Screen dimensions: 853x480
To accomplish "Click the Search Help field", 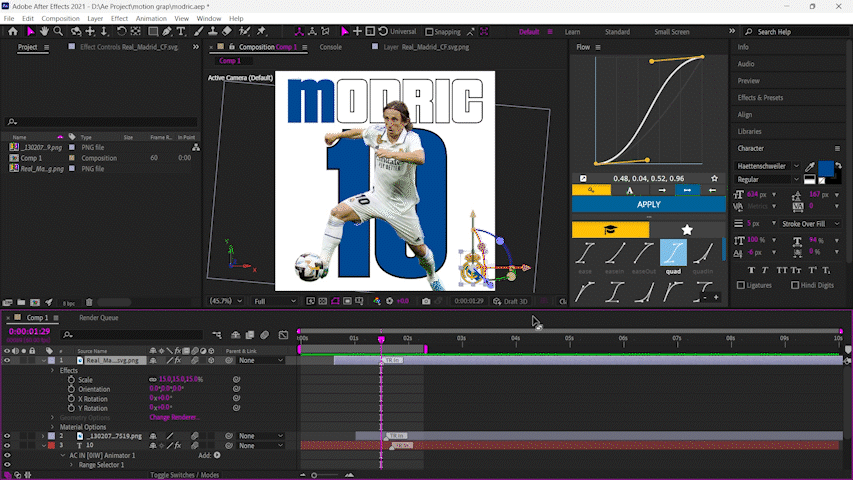I will pos(798,32).
